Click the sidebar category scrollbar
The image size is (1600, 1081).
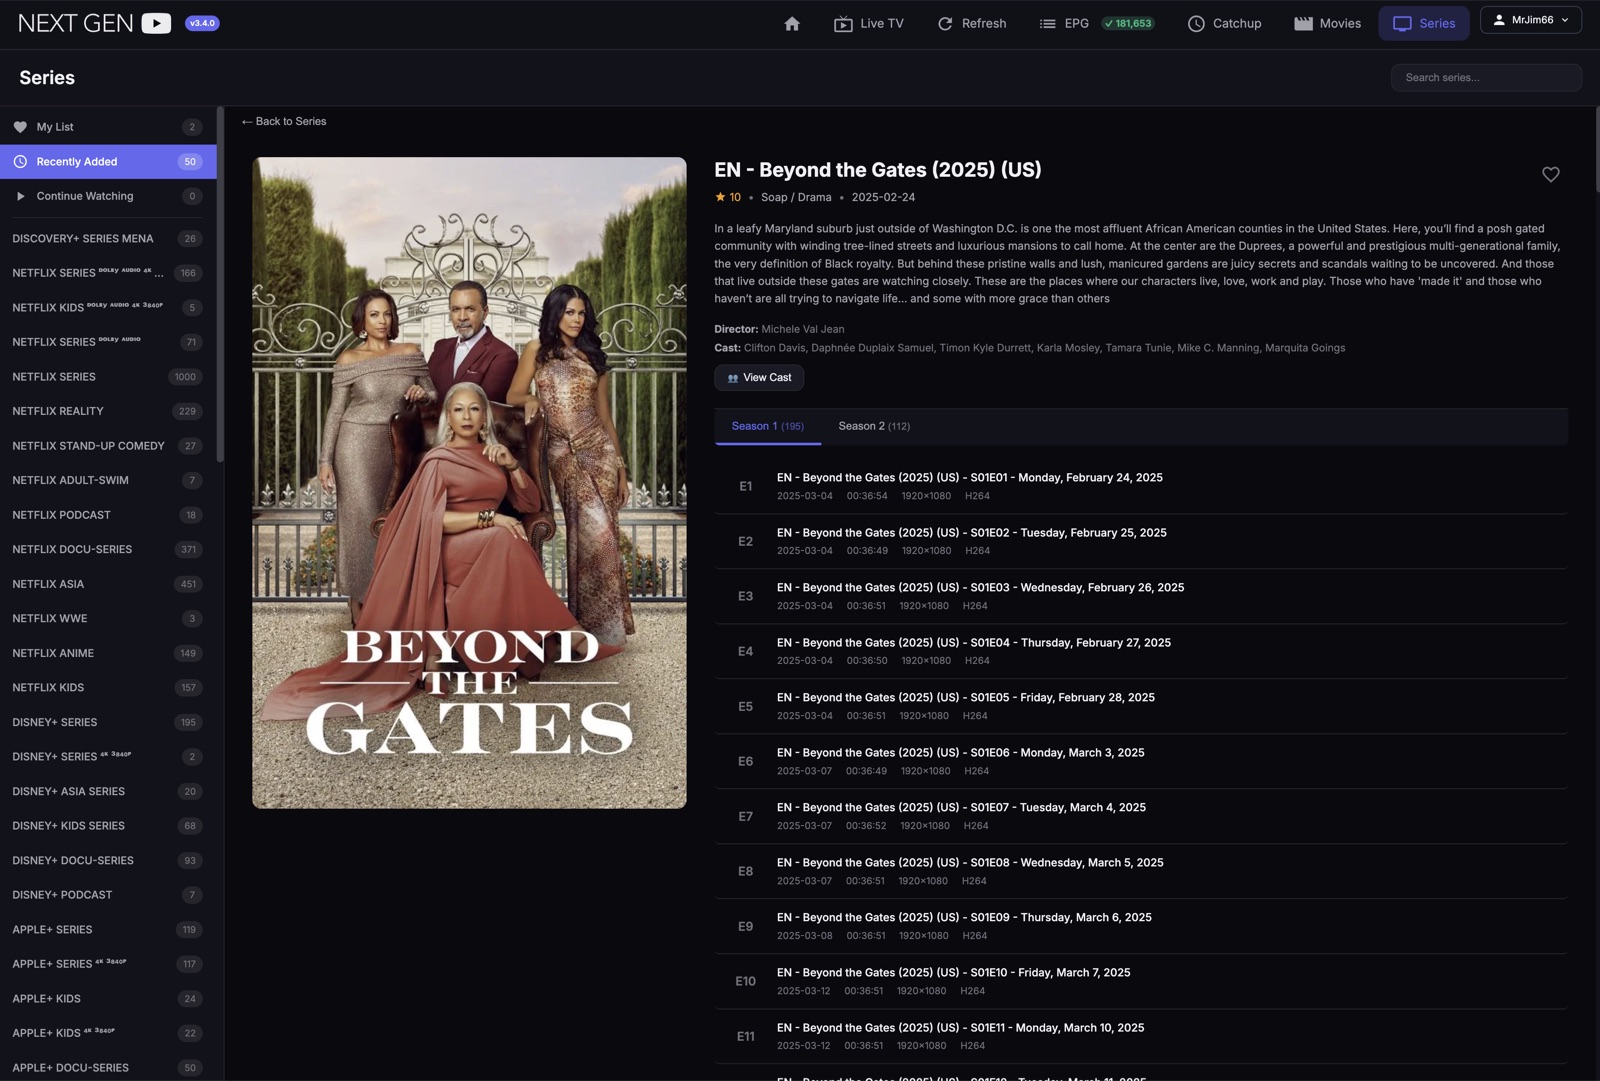coord(220,284)
